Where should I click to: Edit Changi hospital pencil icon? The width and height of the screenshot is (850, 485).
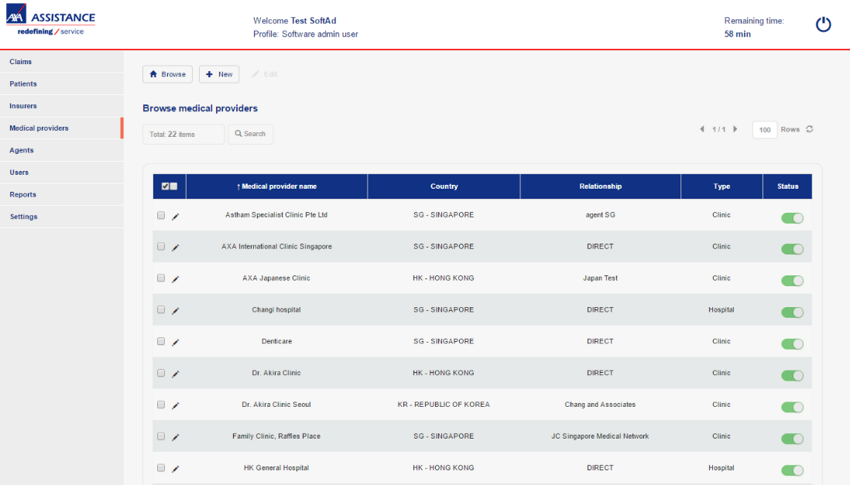[175, 311]
